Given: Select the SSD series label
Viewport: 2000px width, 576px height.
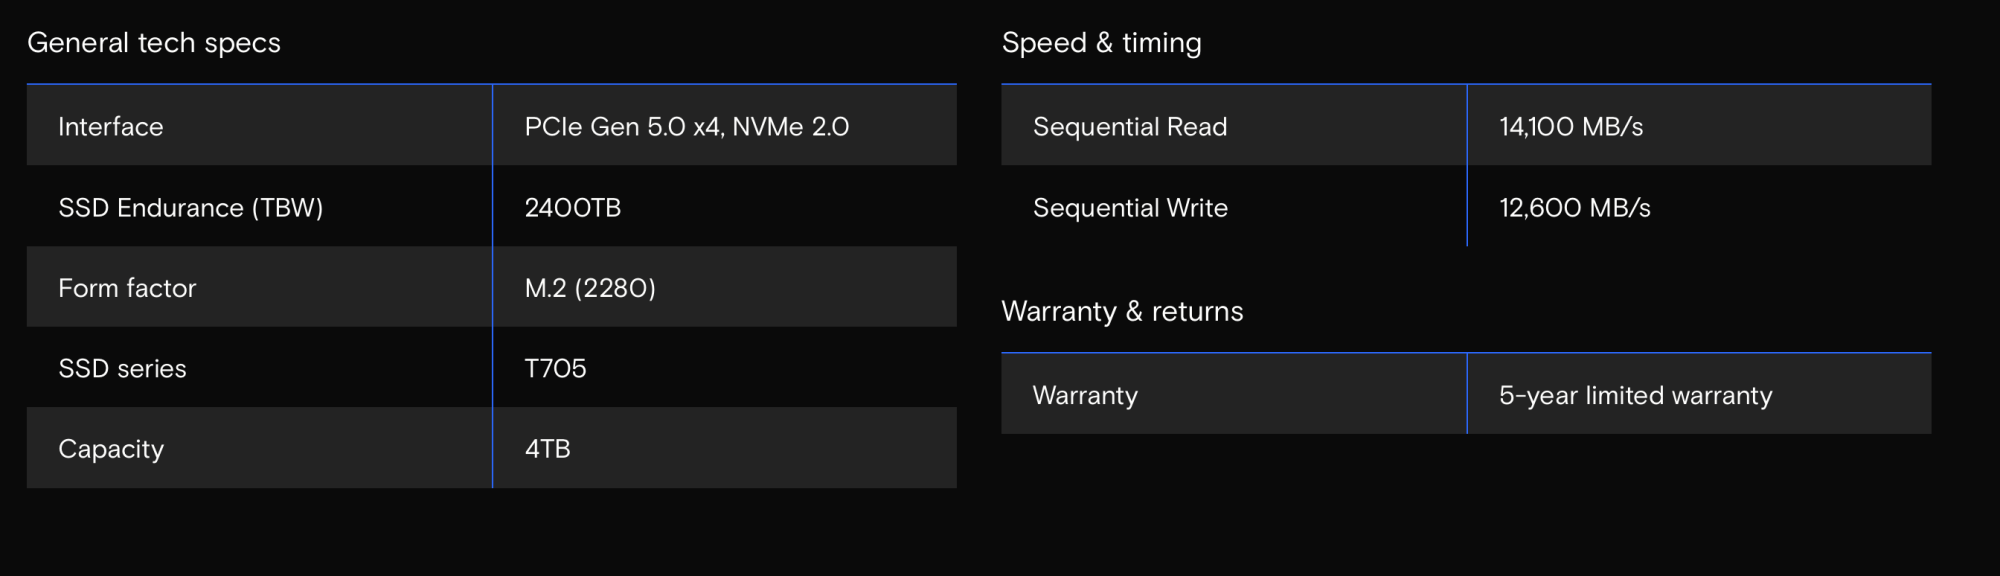Looking at the screenshot, I should click(x=122, y=368).
